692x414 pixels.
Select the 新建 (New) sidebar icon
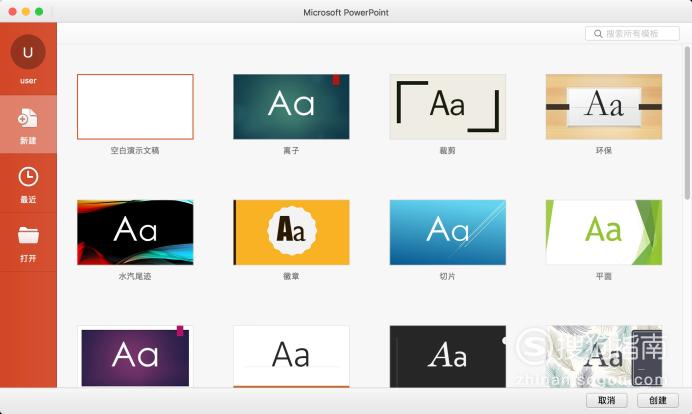click(x=28, y=118)
